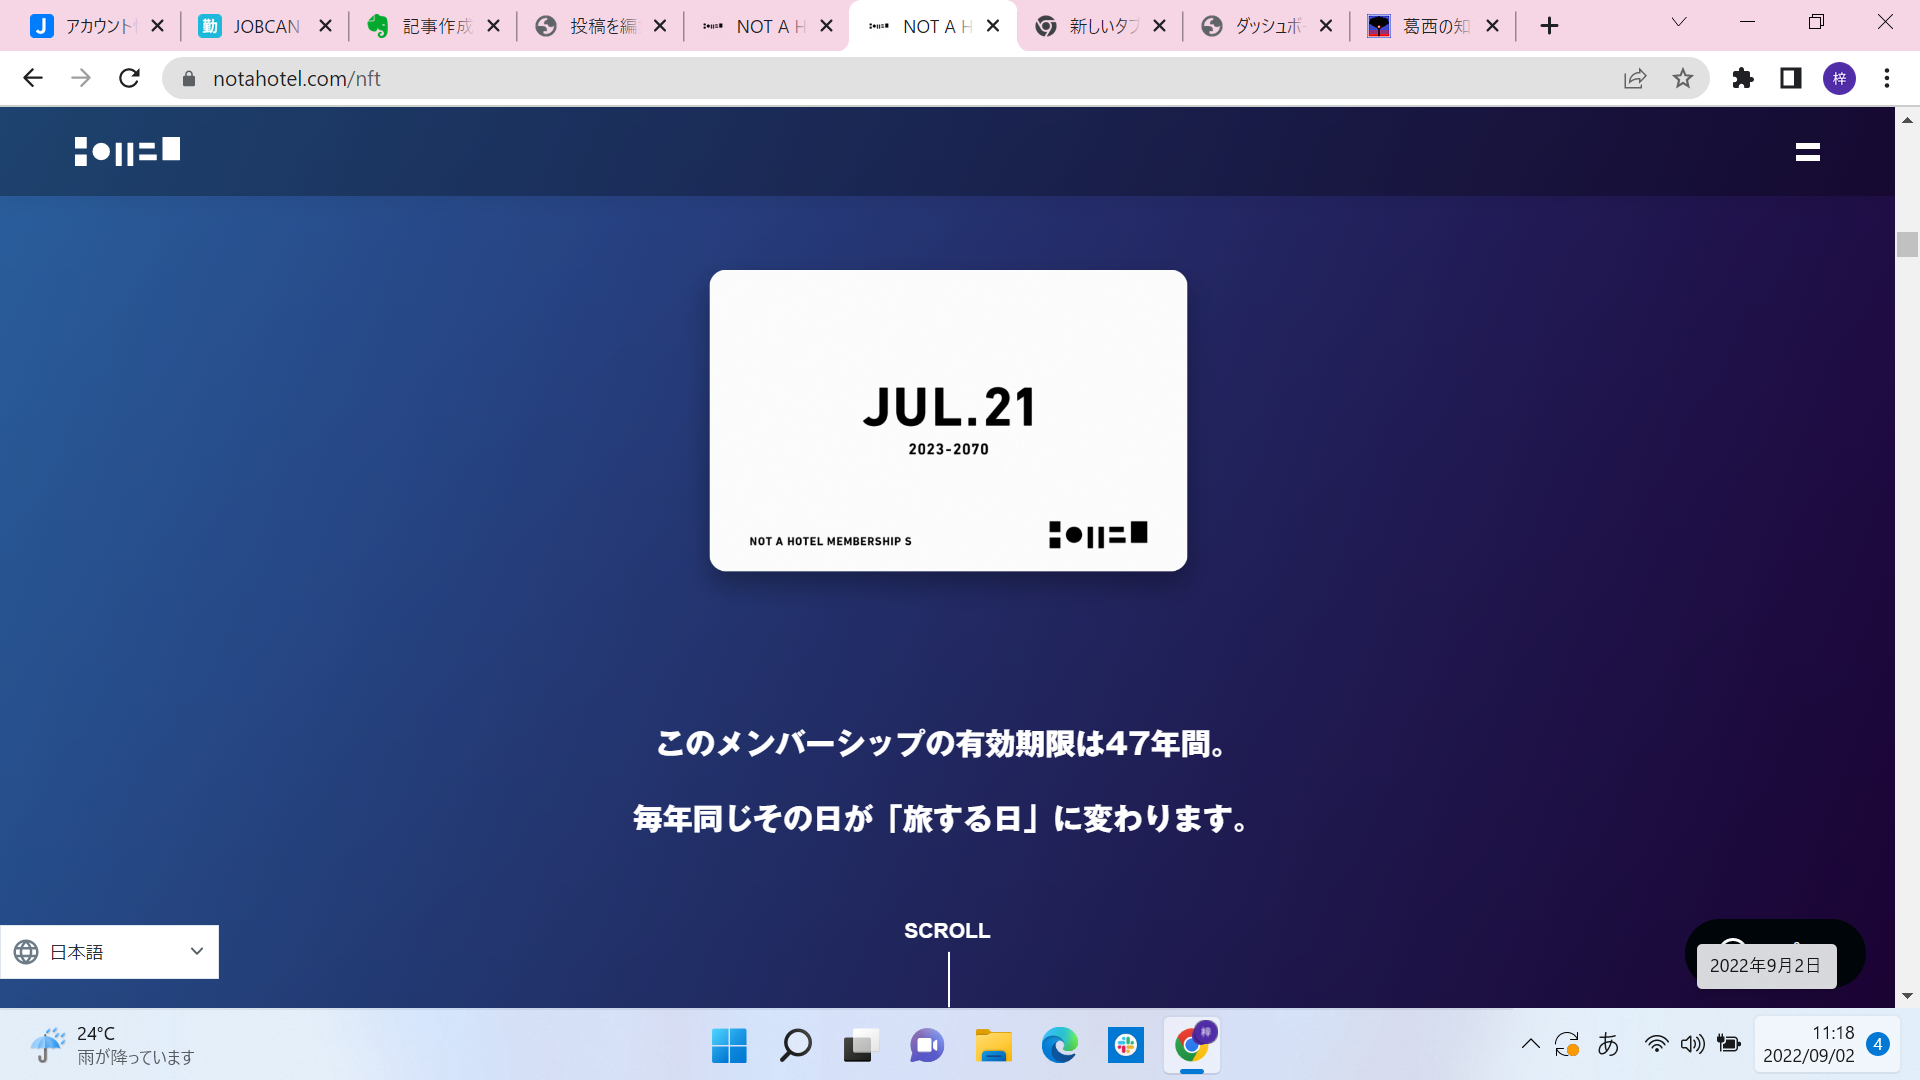Click the NOT A HOTEL logo in header
Screen dimensions: 1920x1080
tap(127, 151)
